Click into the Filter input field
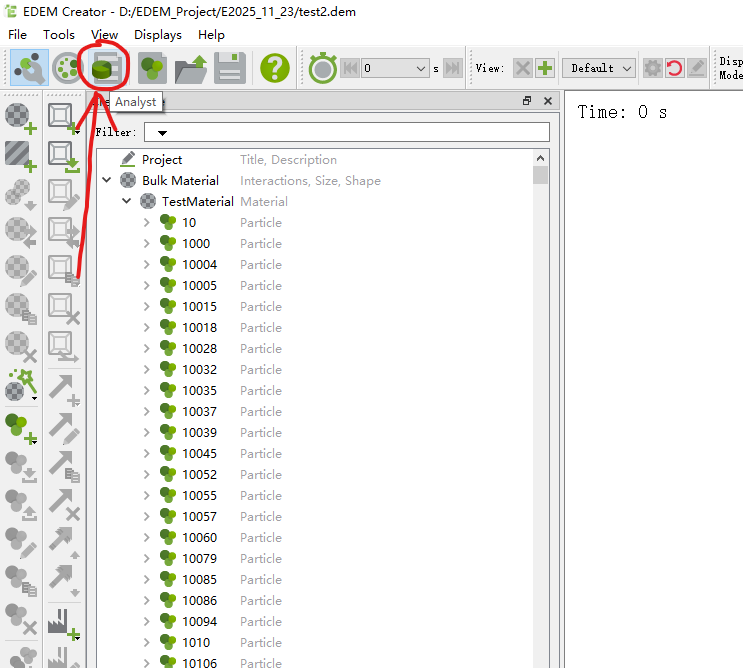Image resolution: width=743 pixels, height=668 pixels. [347, 132]
